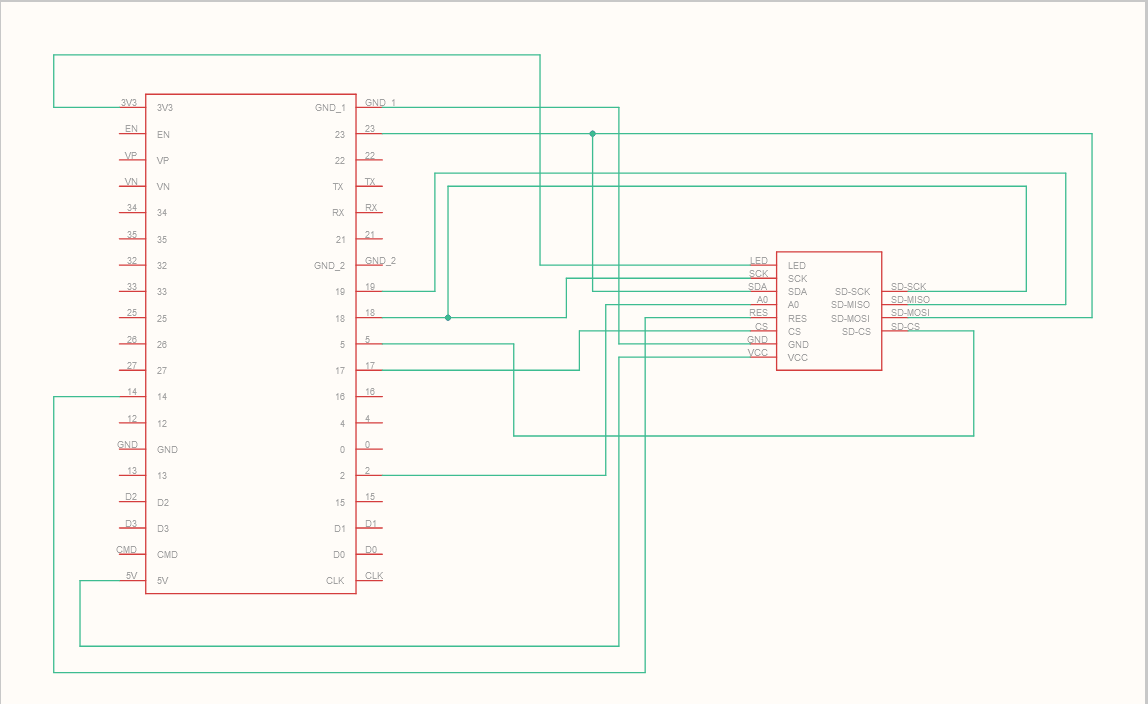Click the VCC pin on the display module

tap(762, 357)
